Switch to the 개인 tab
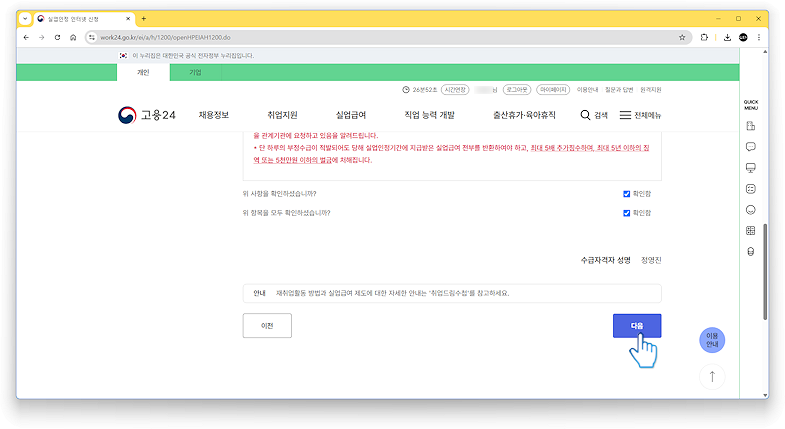This screenshot has width=785, height=429. click(x=143, y=72)
